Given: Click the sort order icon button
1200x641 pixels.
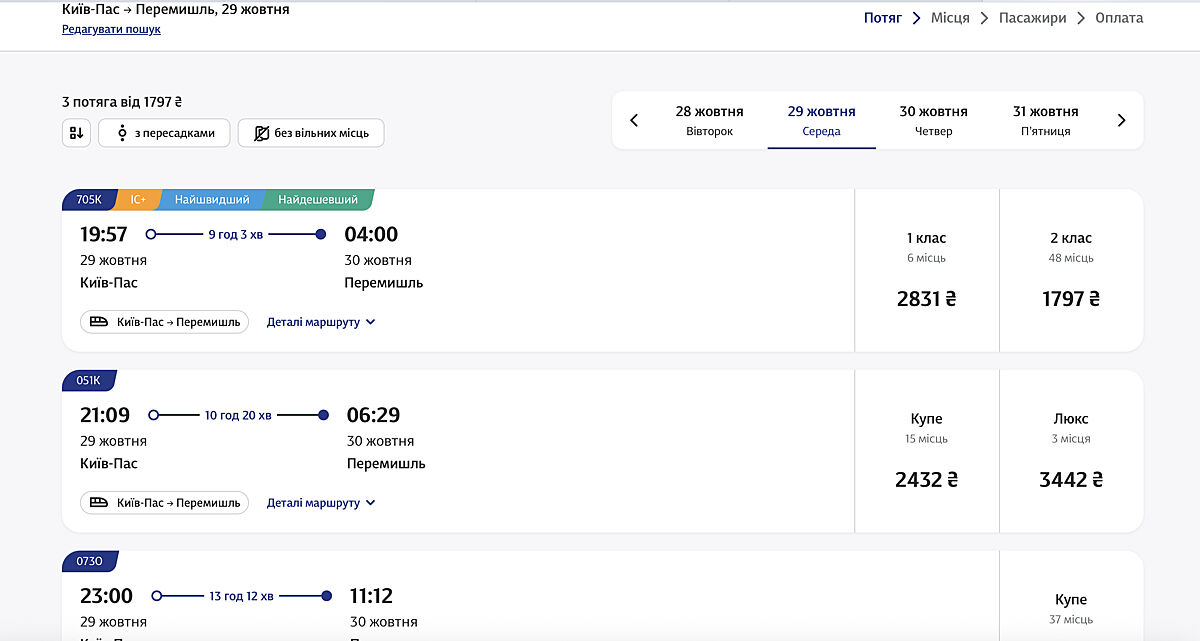Looking at the screenshot, I should point(76,133).
